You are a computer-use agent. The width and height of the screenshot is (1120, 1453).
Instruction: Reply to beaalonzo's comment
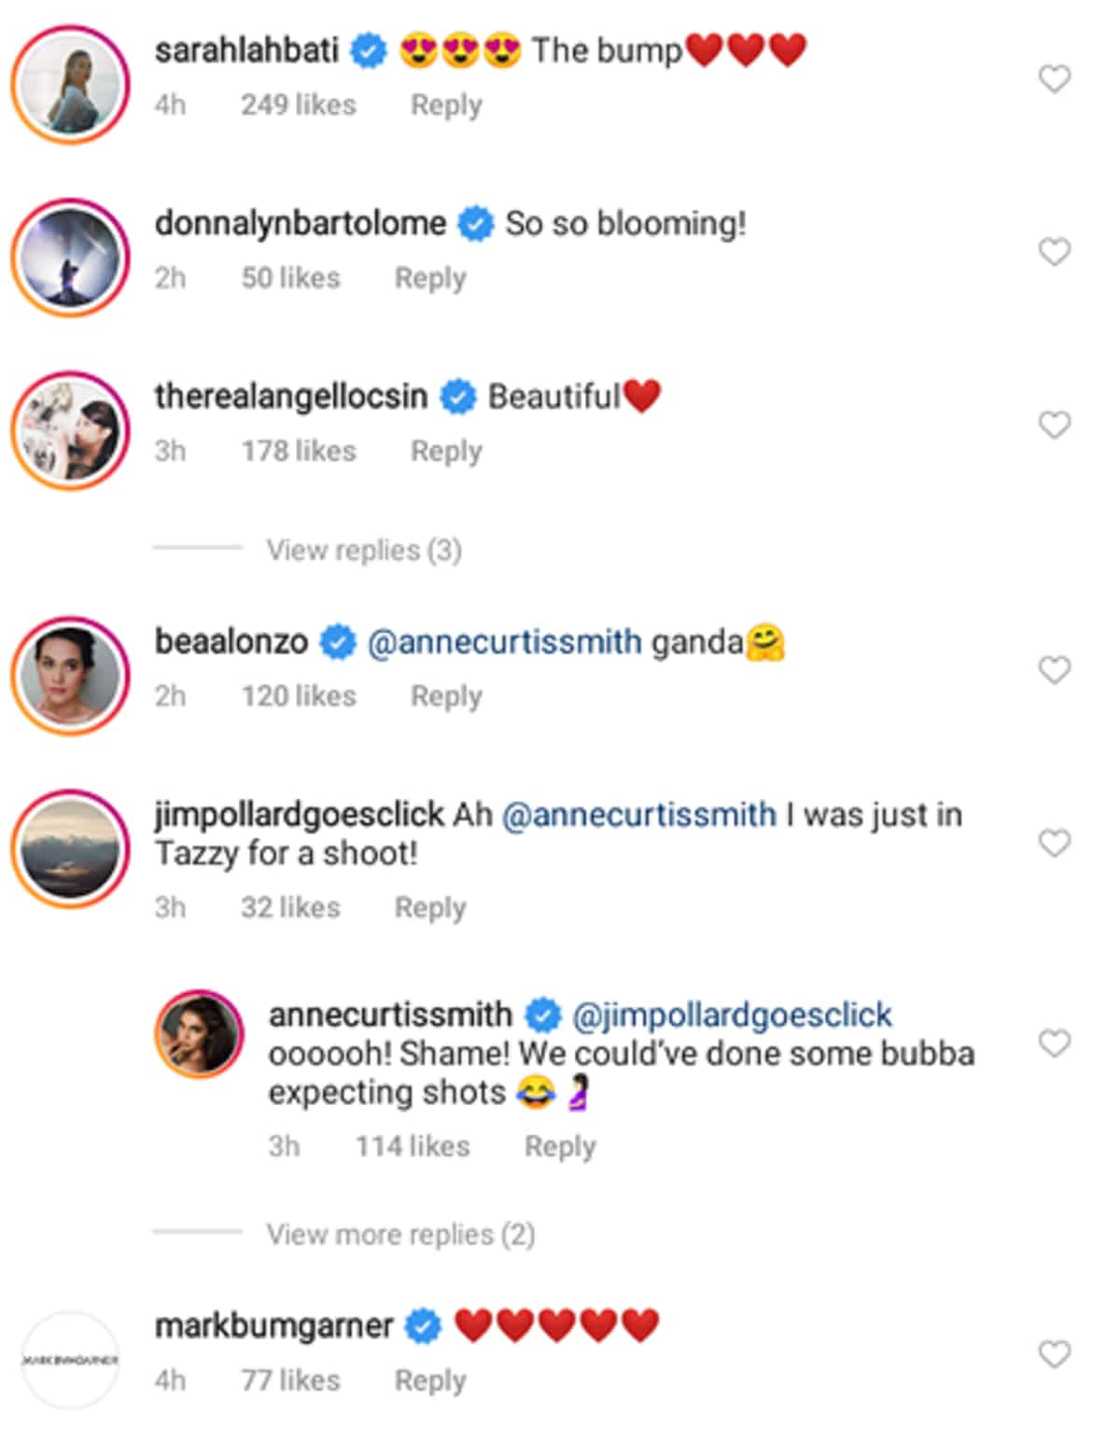[447, 695]
